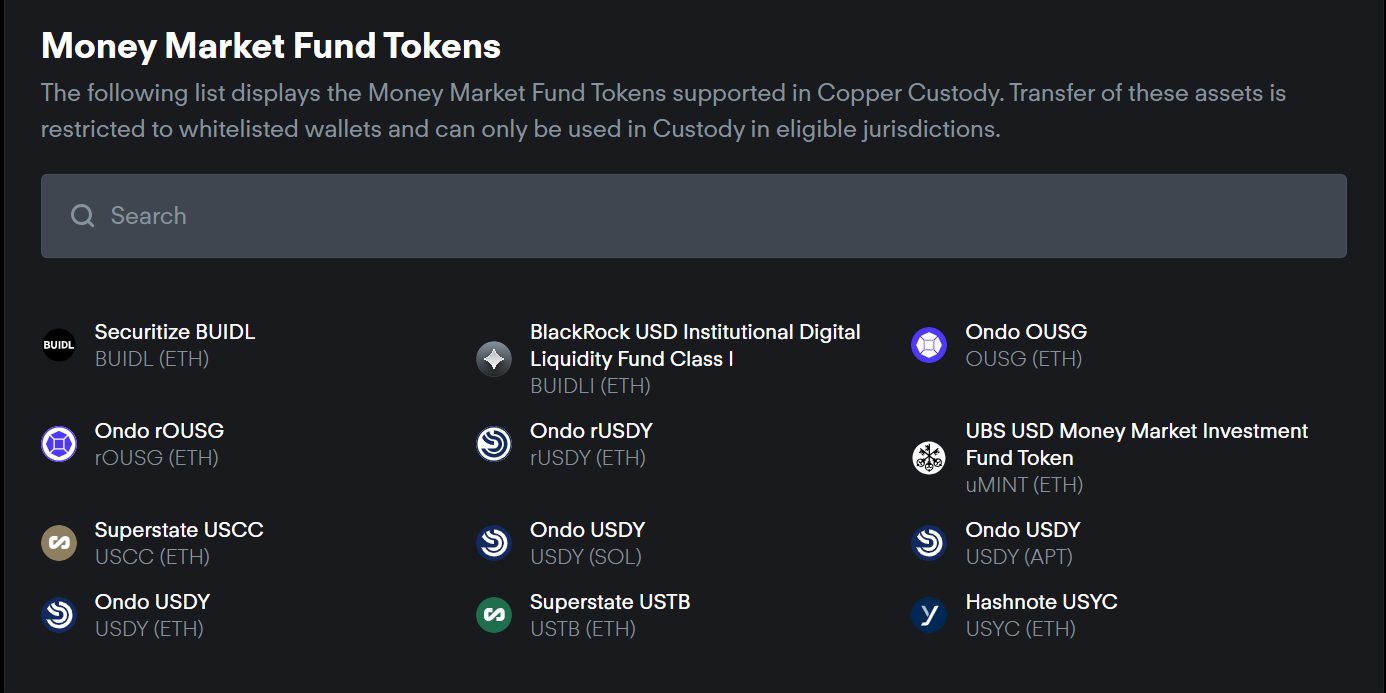
Task: Click the Superstate USTB green icon
Action: pos(494,615)
